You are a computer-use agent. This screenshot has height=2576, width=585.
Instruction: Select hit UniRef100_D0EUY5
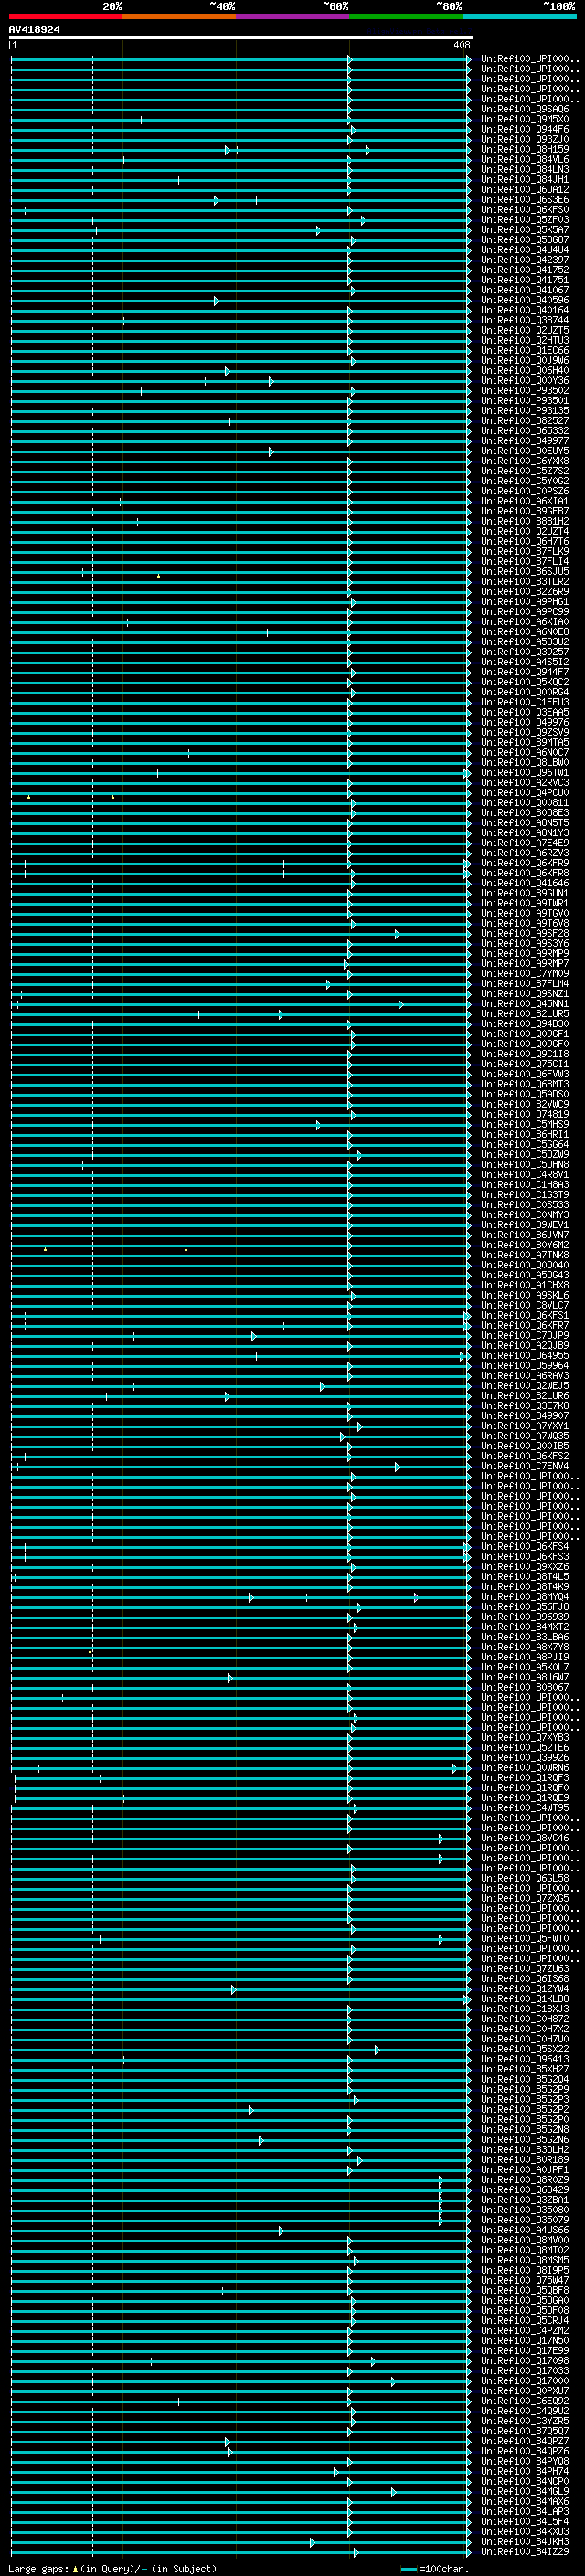[525, 451]
